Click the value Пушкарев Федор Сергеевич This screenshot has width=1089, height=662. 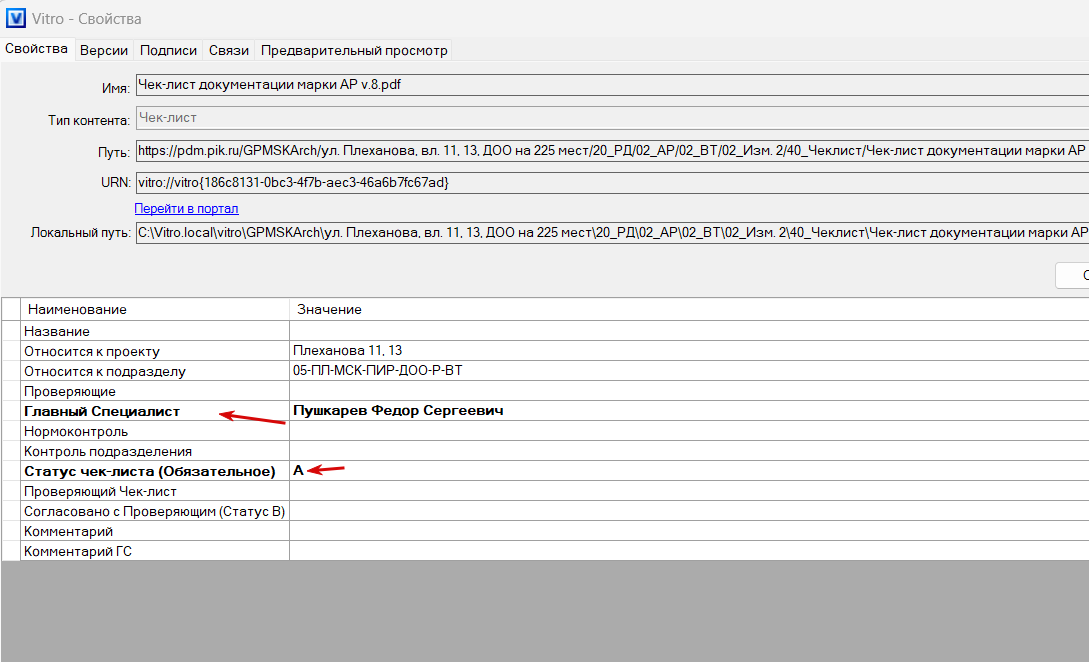click(x=398, y=411)
